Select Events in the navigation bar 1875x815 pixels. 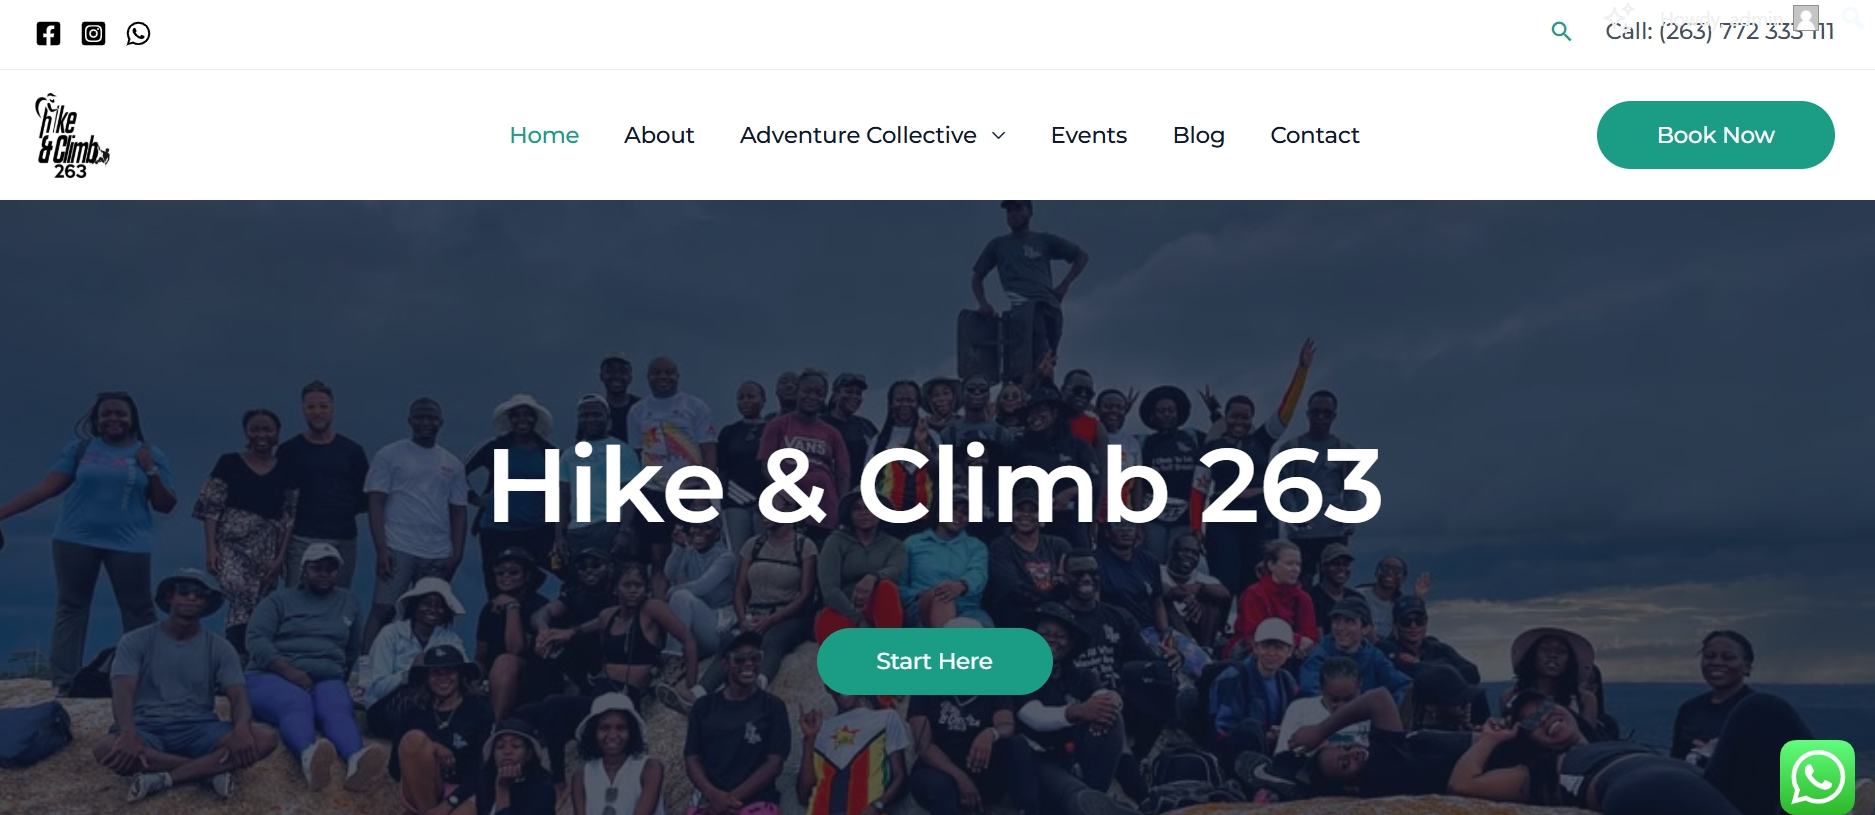click(1088, 135)
